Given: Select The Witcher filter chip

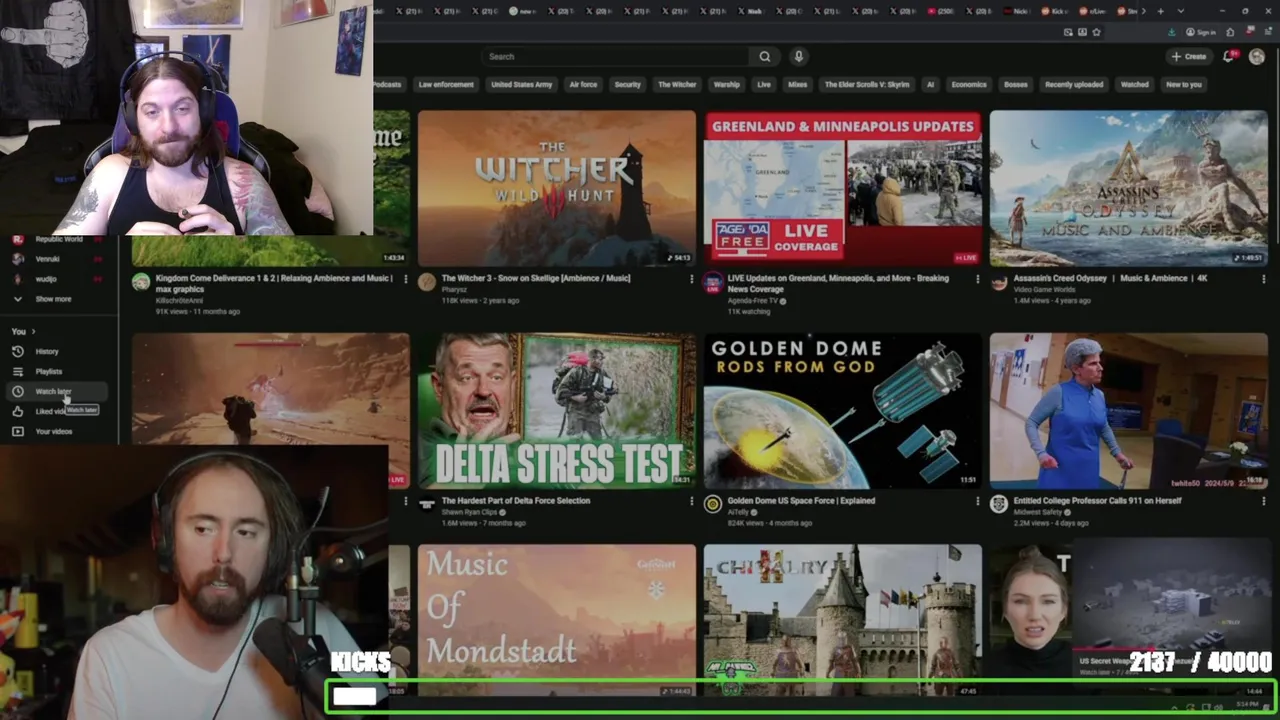Looking at the screenshot, I should click(x=677, y=85).
